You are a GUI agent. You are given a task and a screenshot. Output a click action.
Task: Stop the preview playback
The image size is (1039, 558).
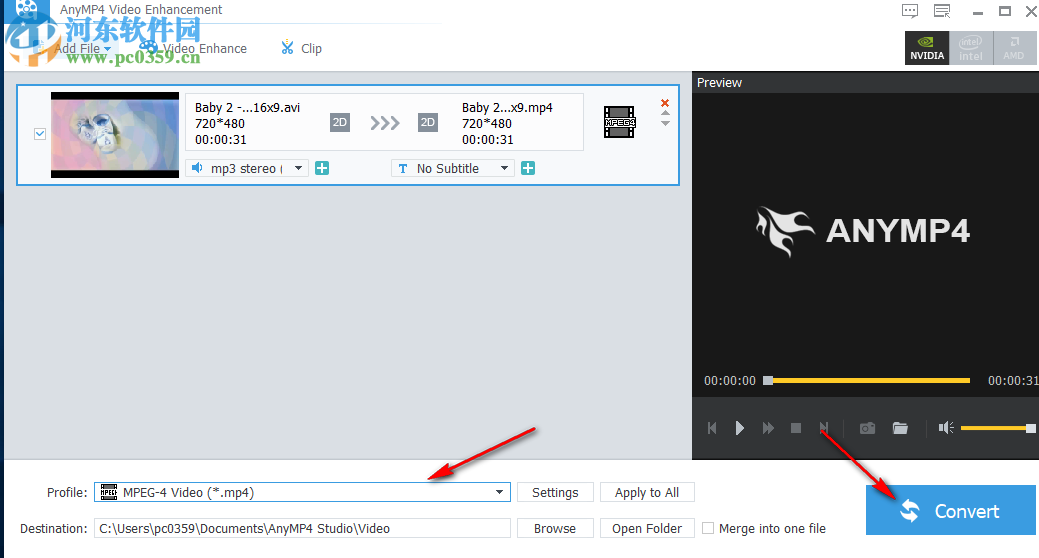click(796, 428)
